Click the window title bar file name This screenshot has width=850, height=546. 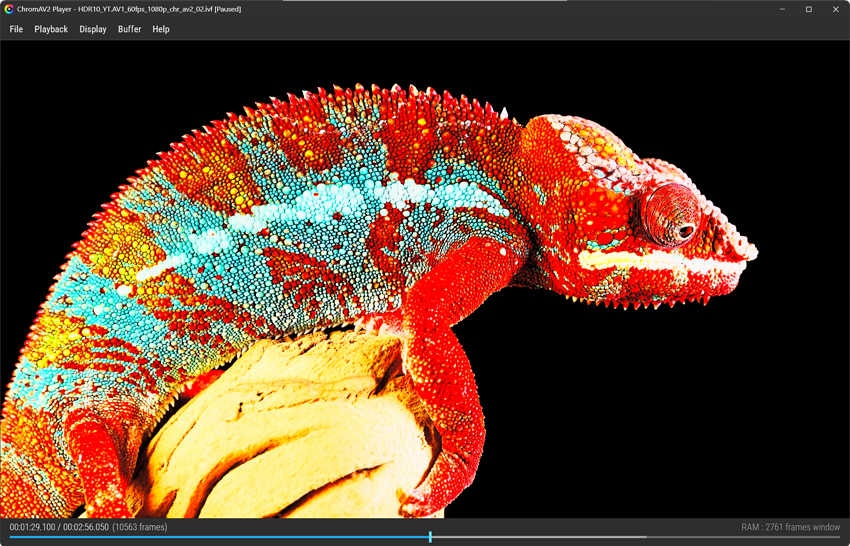click(145, 9)
